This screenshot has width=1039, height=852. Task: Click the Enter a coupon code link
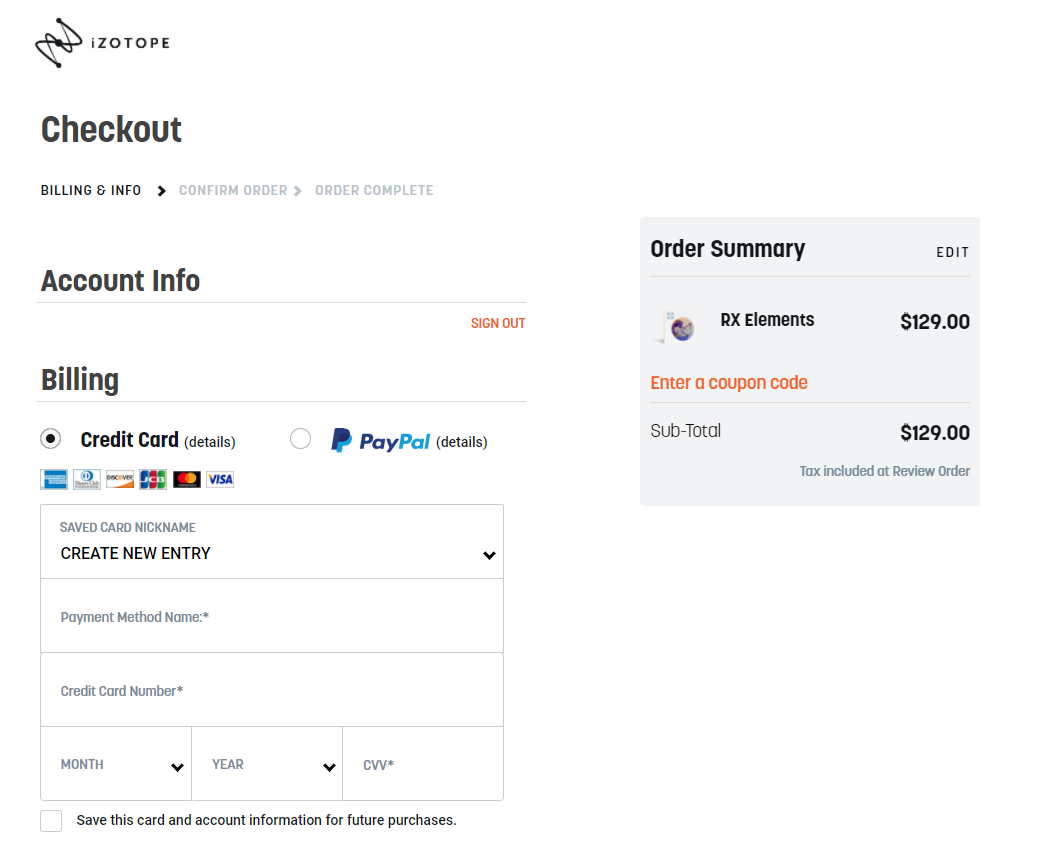[729, 383]
